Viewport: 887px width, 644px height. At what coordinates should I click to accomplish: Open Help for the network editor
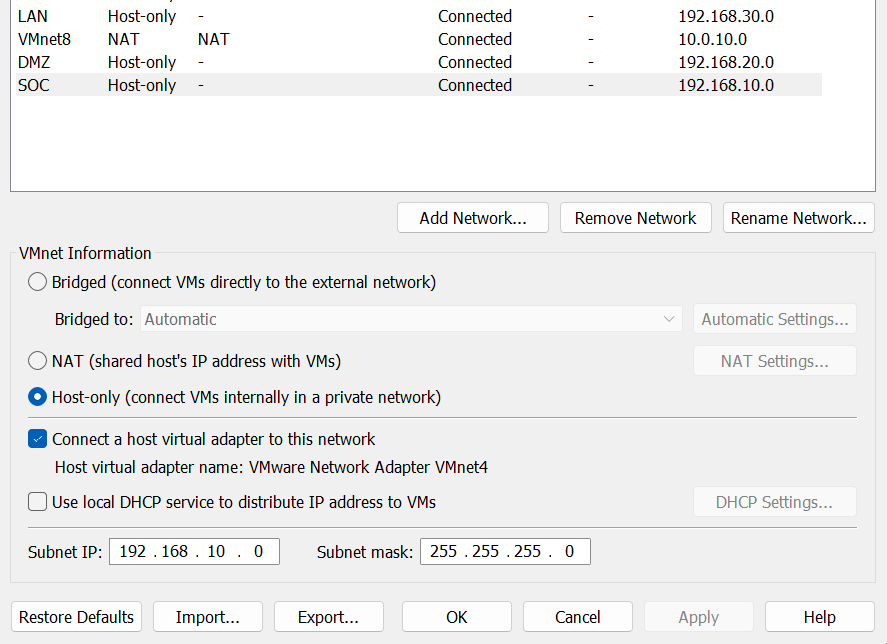[819, 617]
